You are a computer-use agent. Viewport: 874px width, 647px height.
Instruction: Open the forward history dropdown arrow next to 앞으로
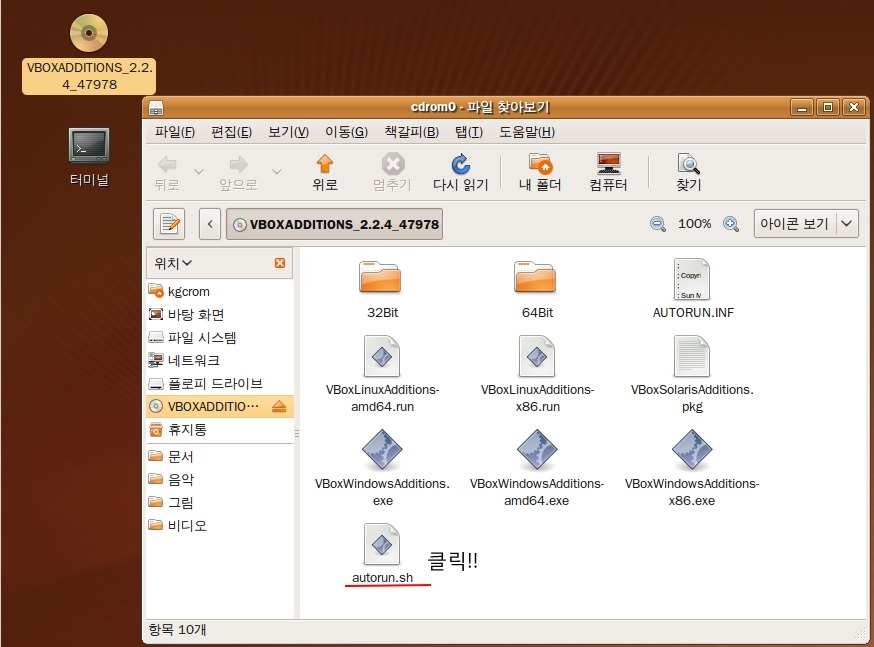point(276,172)
